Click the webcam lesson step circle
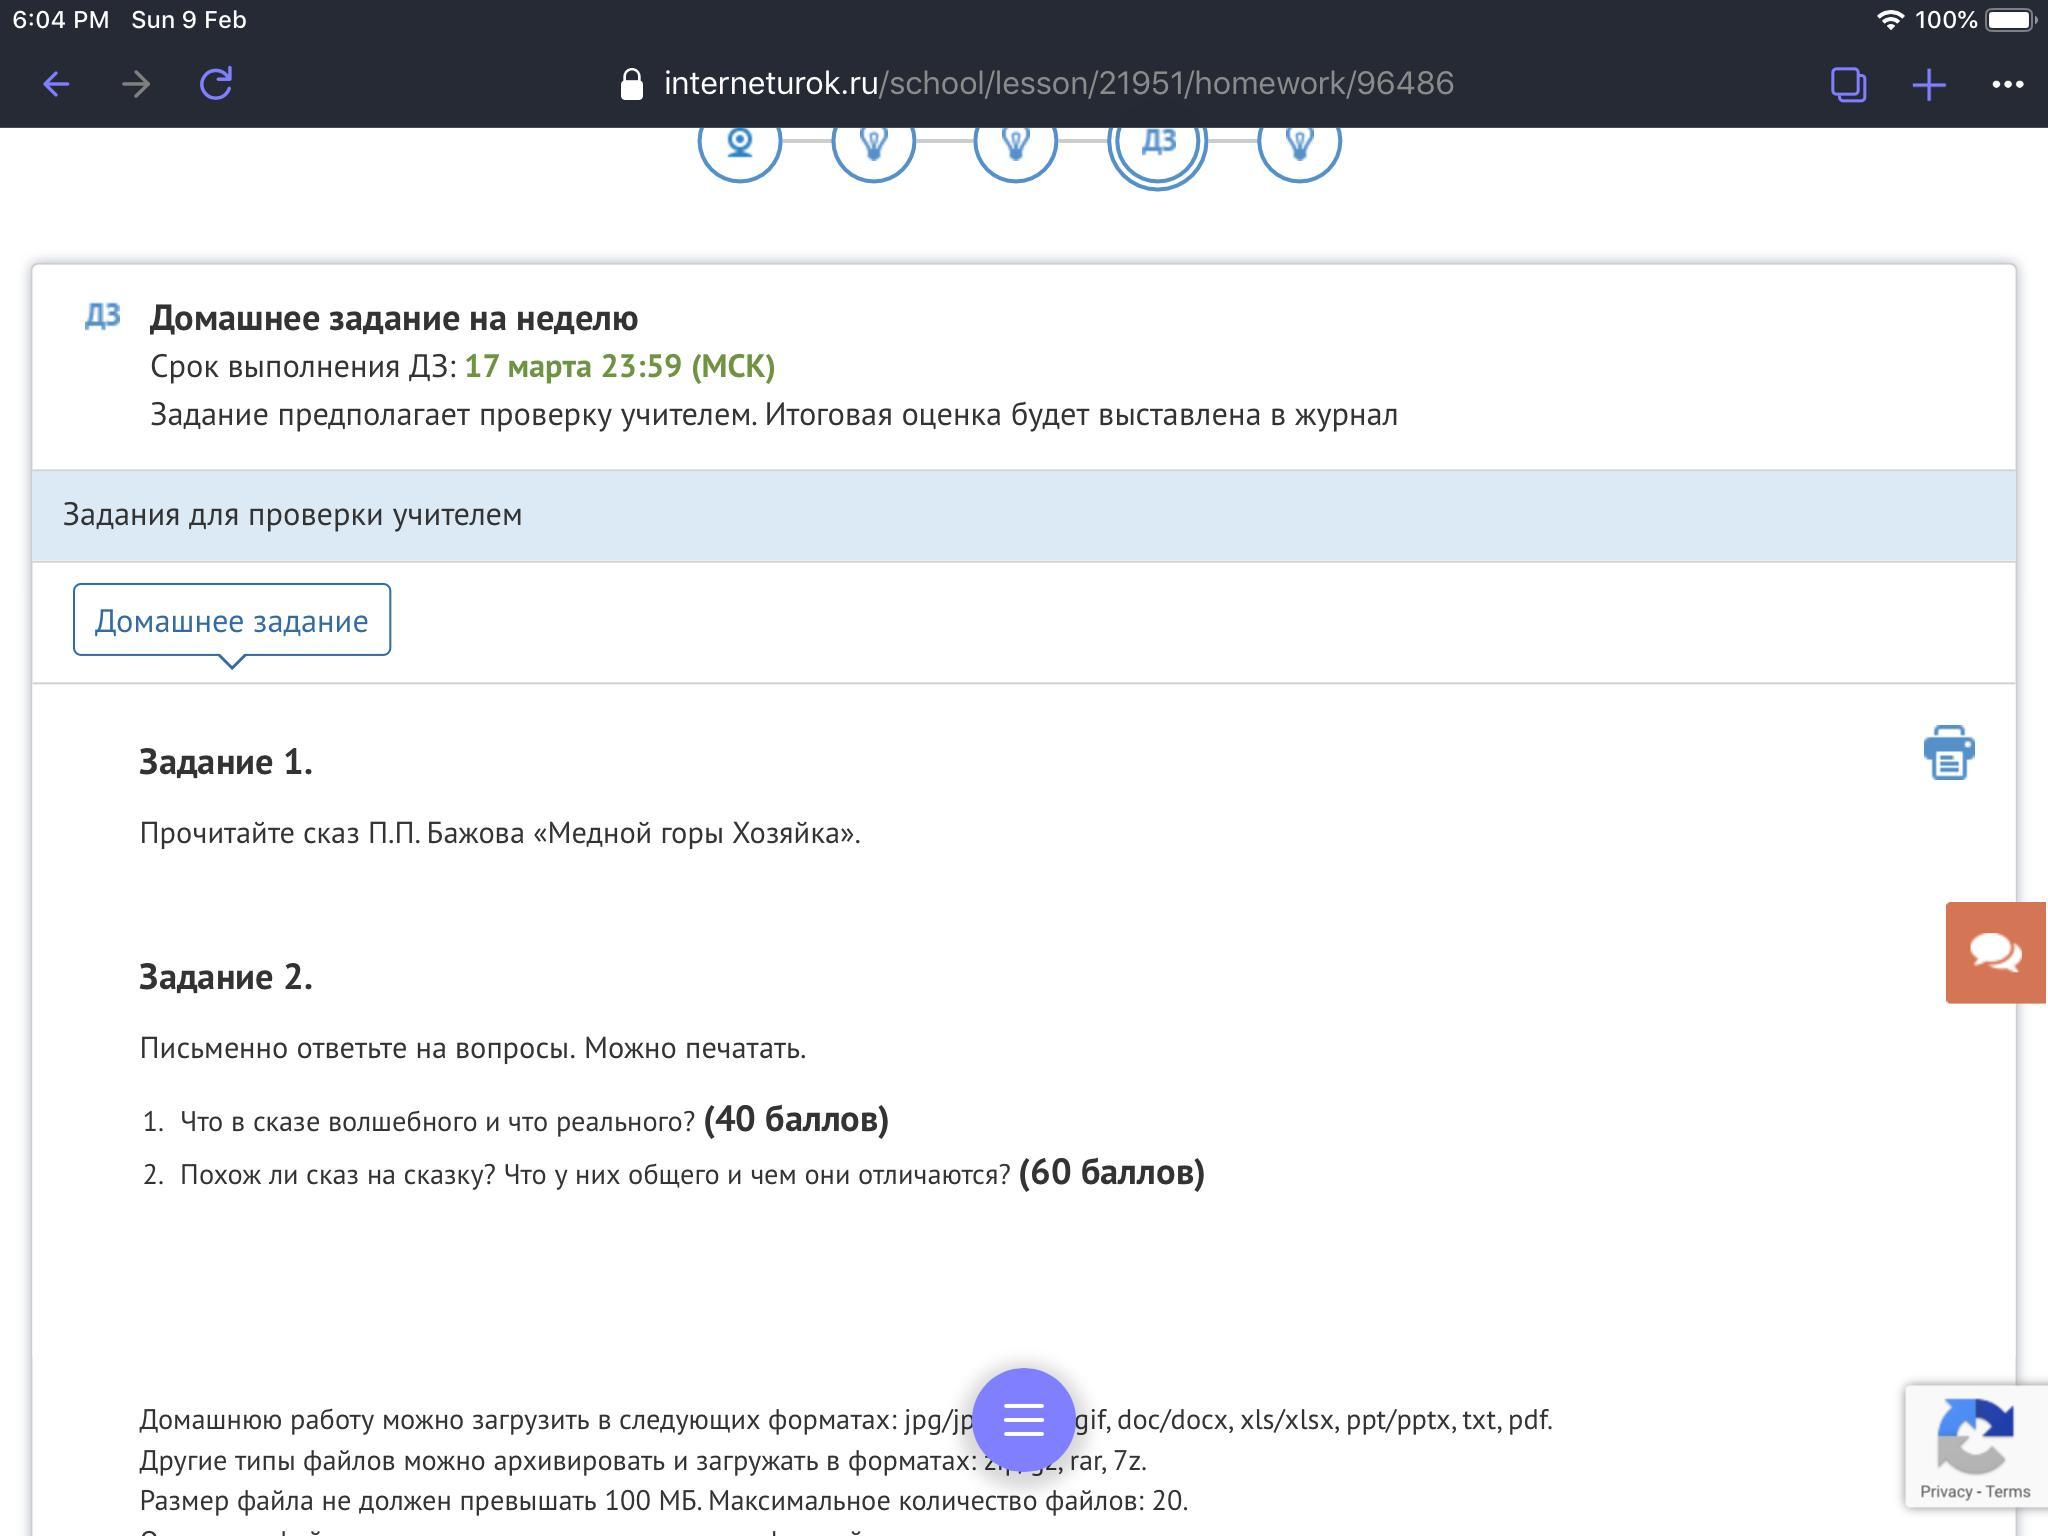 pyautogui.click(x=740, y=145)
